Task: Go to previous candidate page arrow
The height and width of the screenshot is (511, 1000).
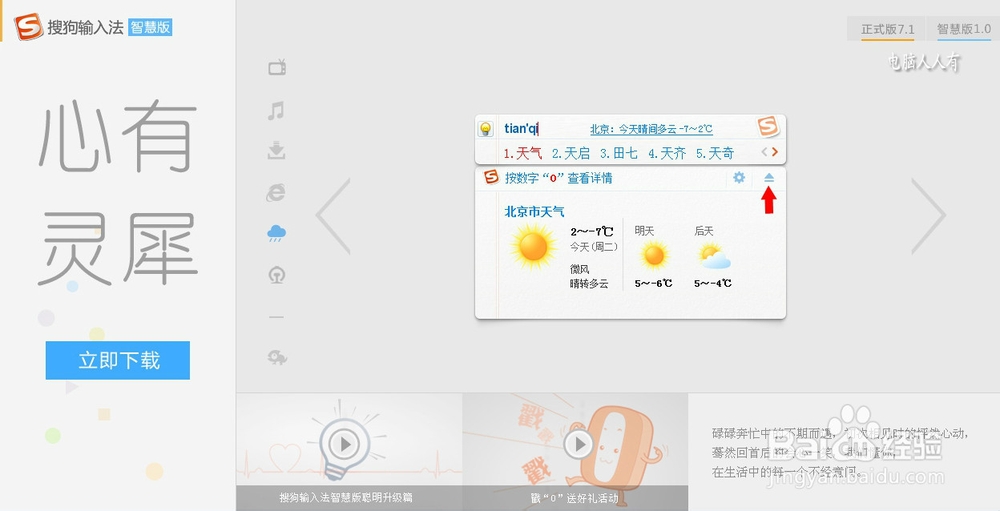Action: tap(765, 152)
